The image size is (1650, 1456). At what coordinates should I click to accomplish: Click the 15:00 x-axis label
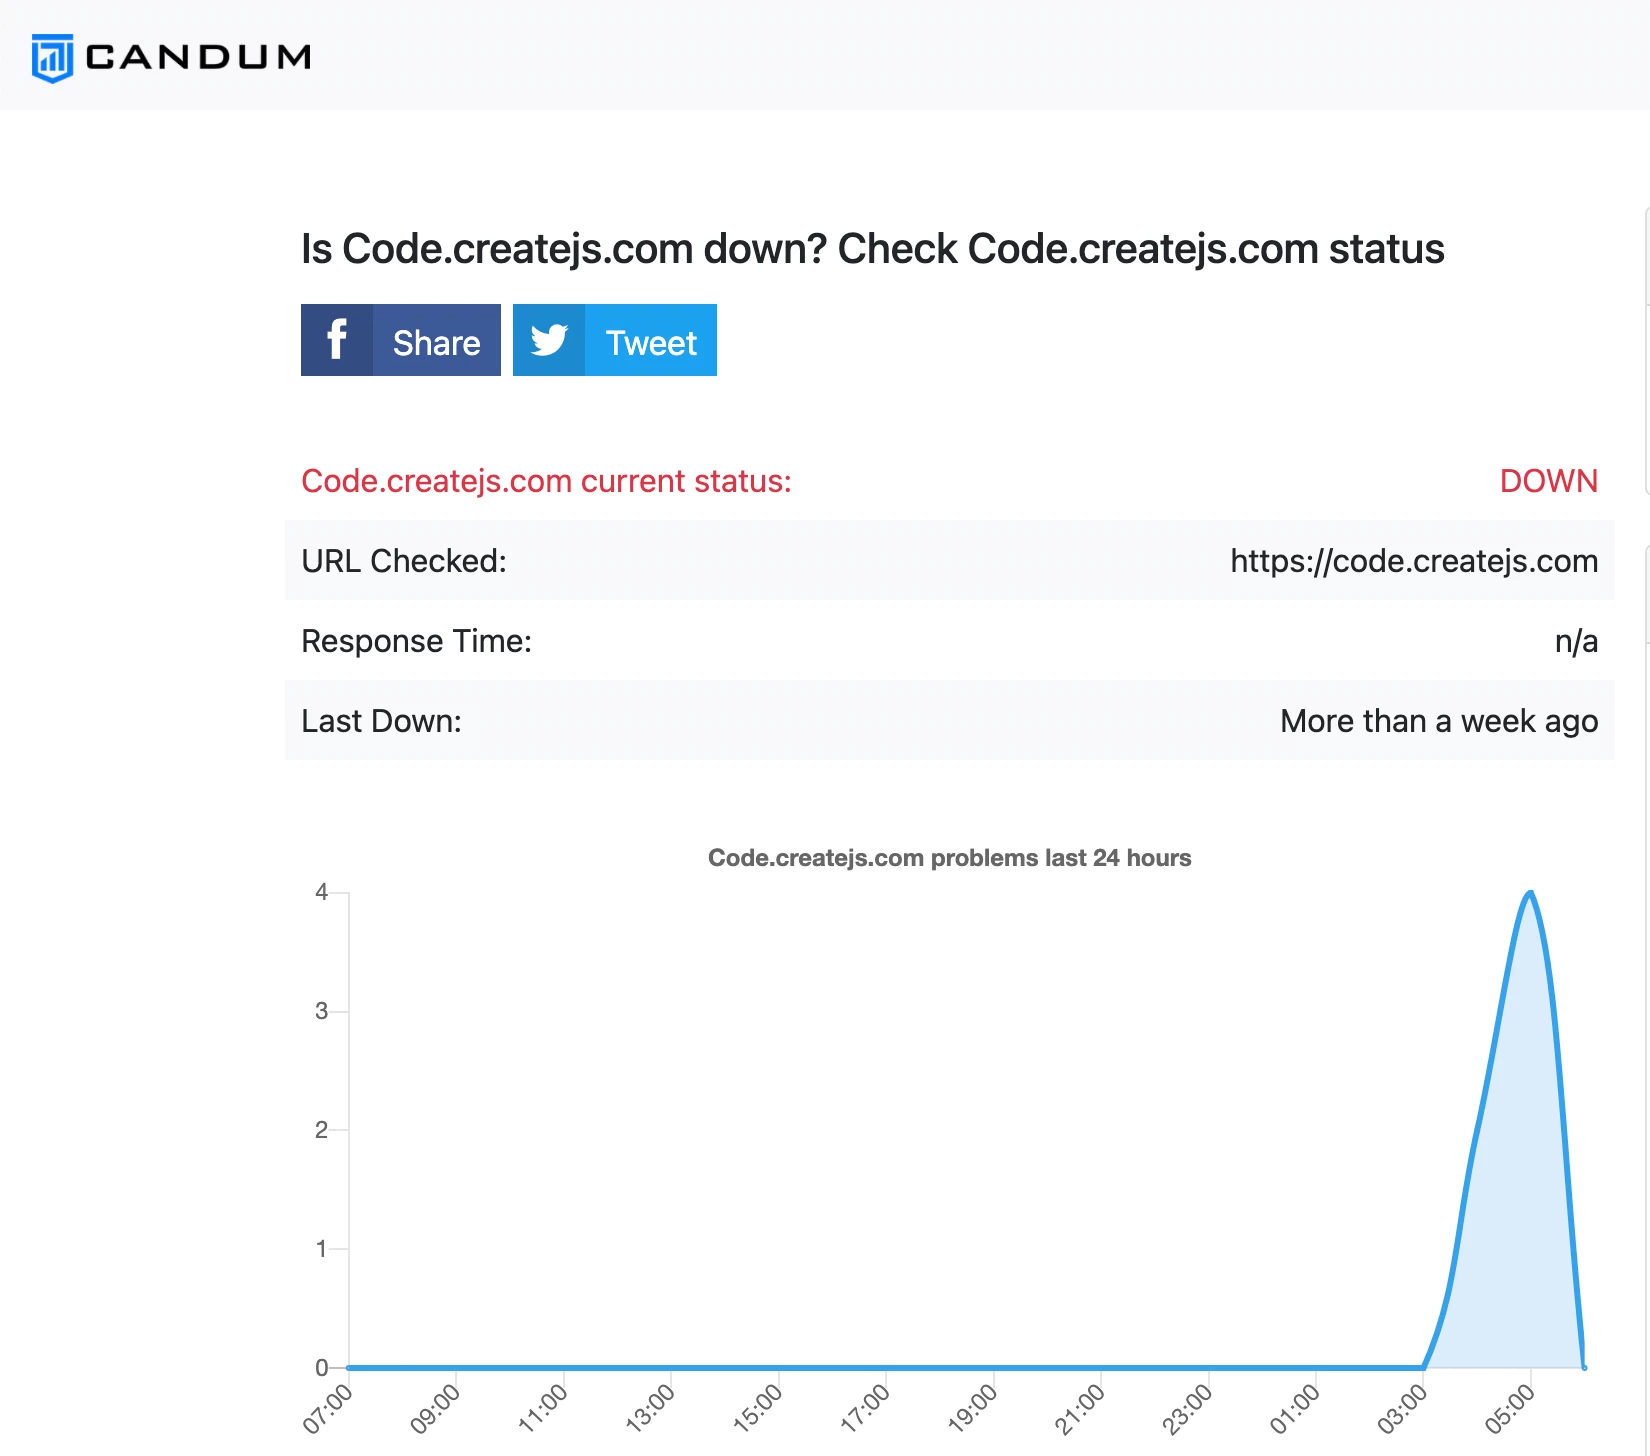pyautogui.click(x=758, y=1409)
